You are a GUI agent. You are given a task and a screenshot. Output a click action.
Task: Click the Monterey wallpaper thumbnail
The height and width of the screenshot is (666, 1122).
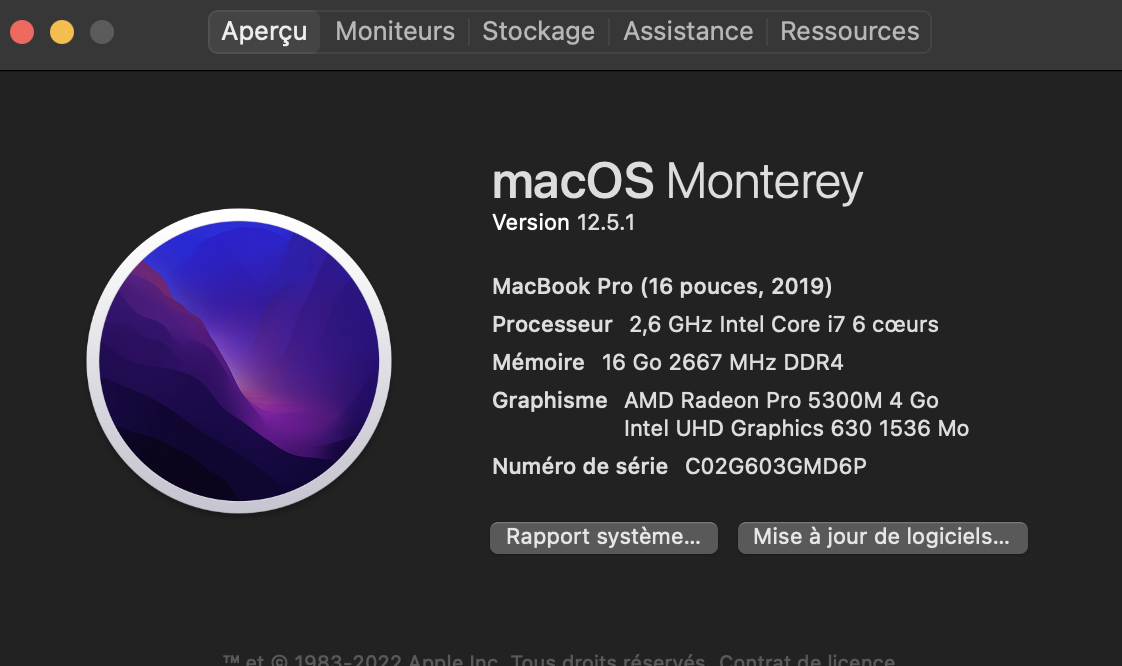click(x=240, y=360)
